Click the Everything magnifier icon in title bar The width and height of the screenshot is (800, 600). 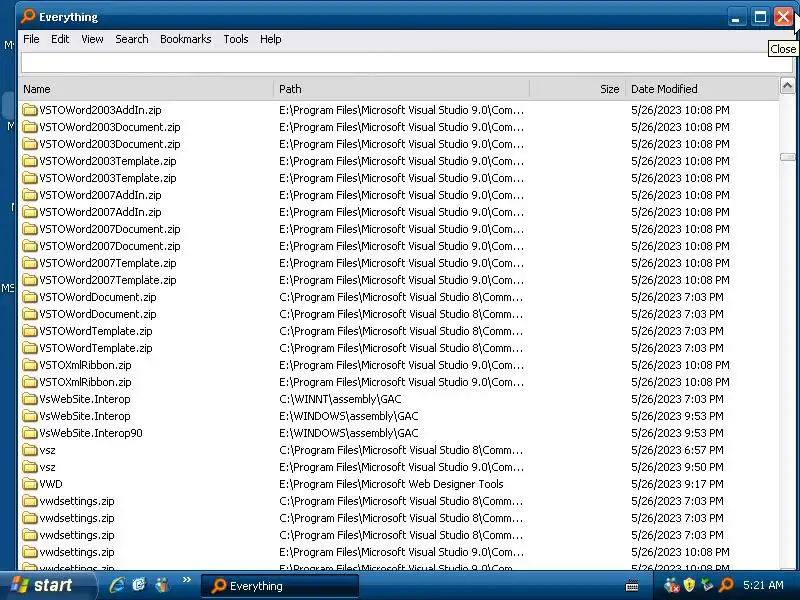click(28, 16)
